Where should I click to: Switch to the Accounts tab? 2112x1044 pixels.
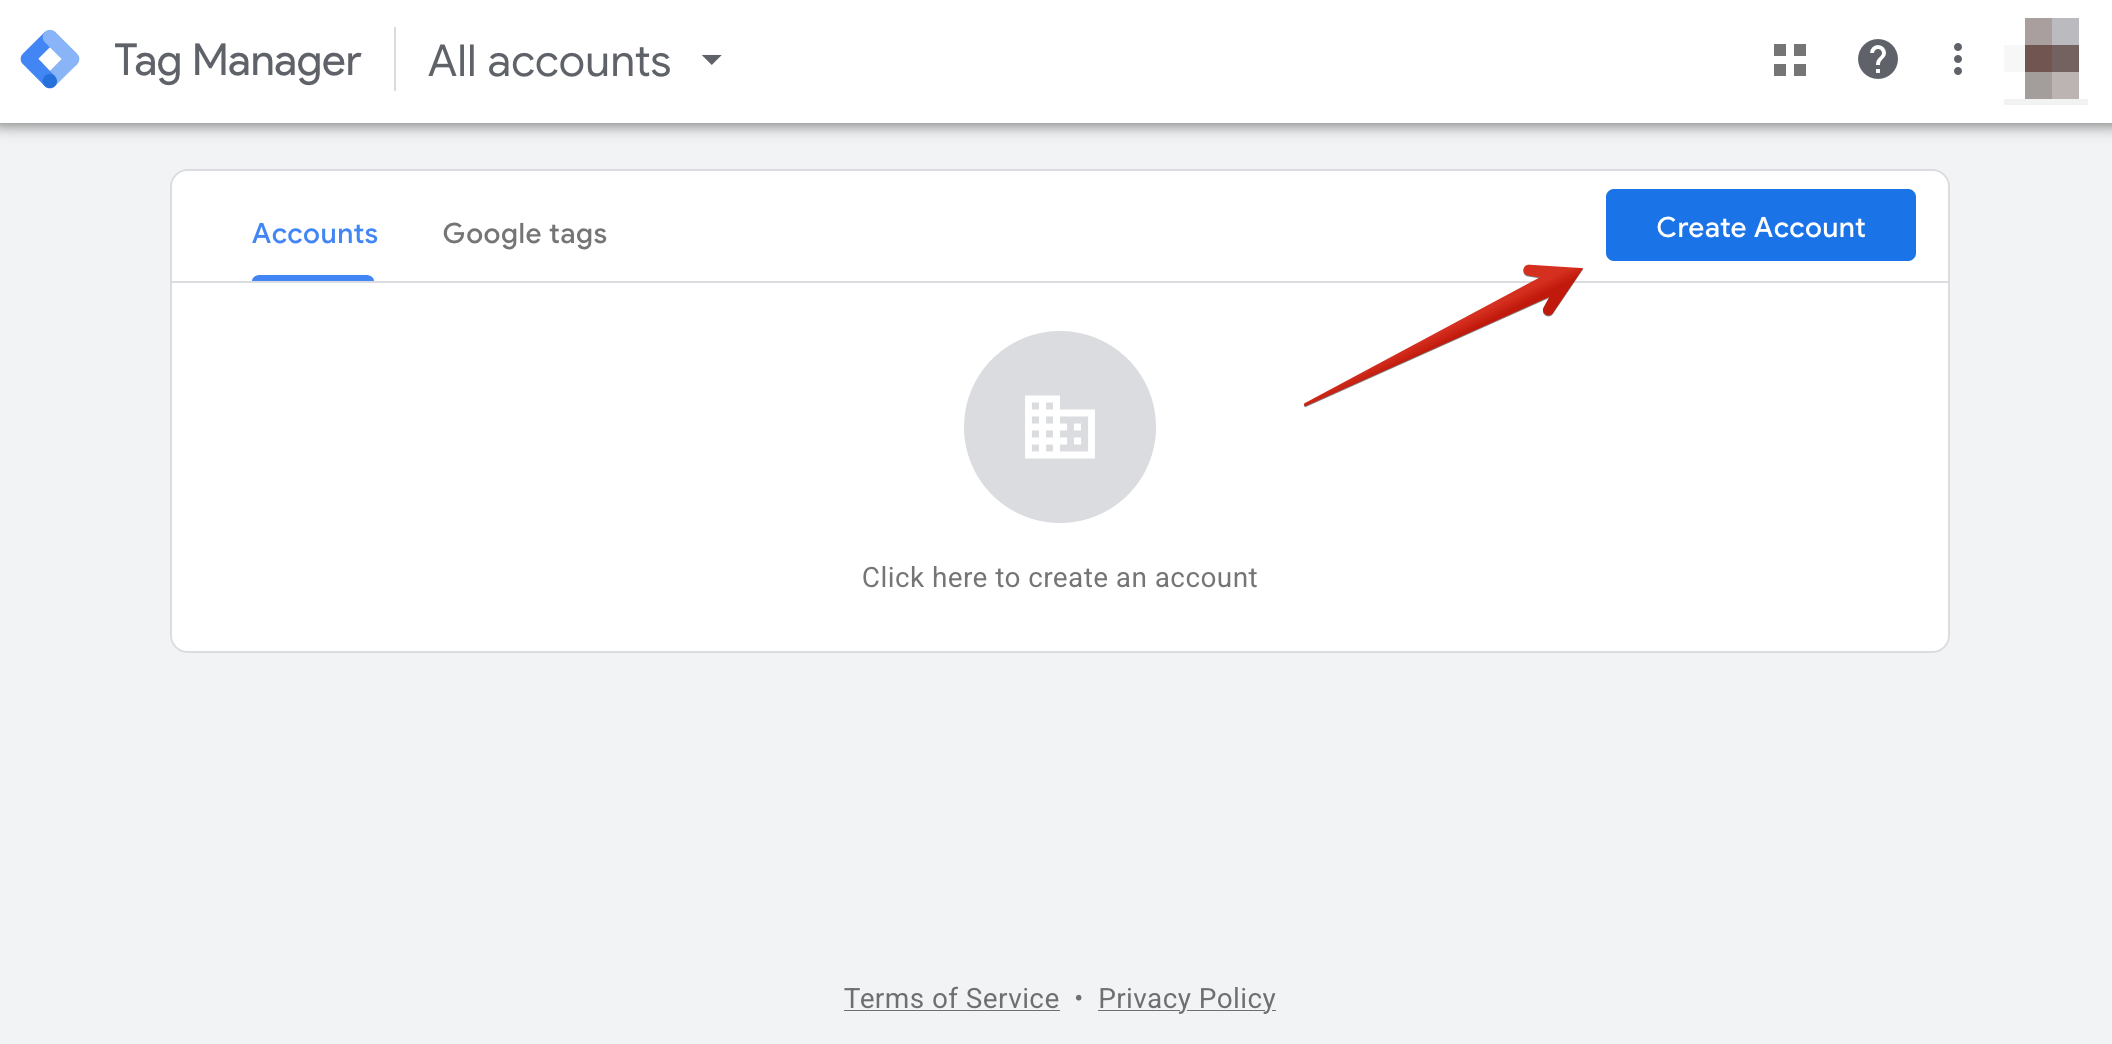[x=314, y=234]
